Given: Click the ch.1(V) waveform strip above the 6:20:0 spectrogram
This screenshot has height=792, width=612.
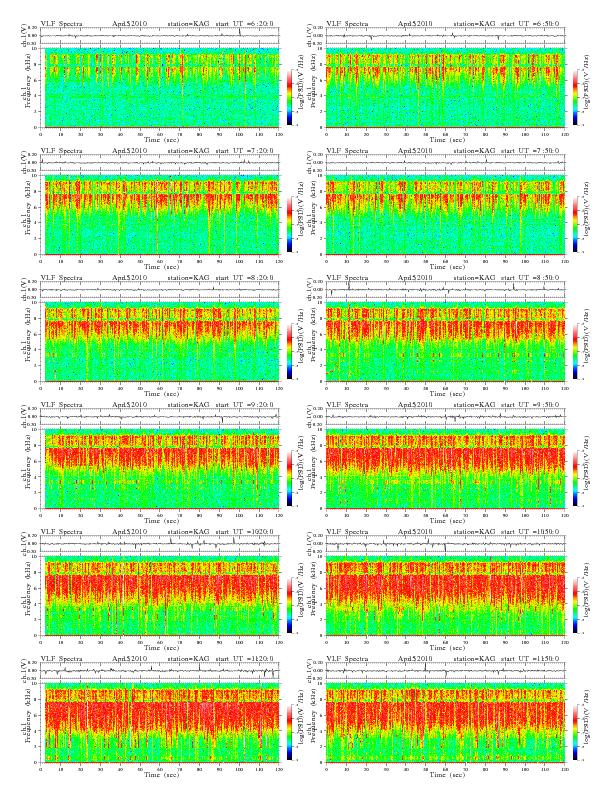Looking at the screenshot, I should click(x=160, y=36).
